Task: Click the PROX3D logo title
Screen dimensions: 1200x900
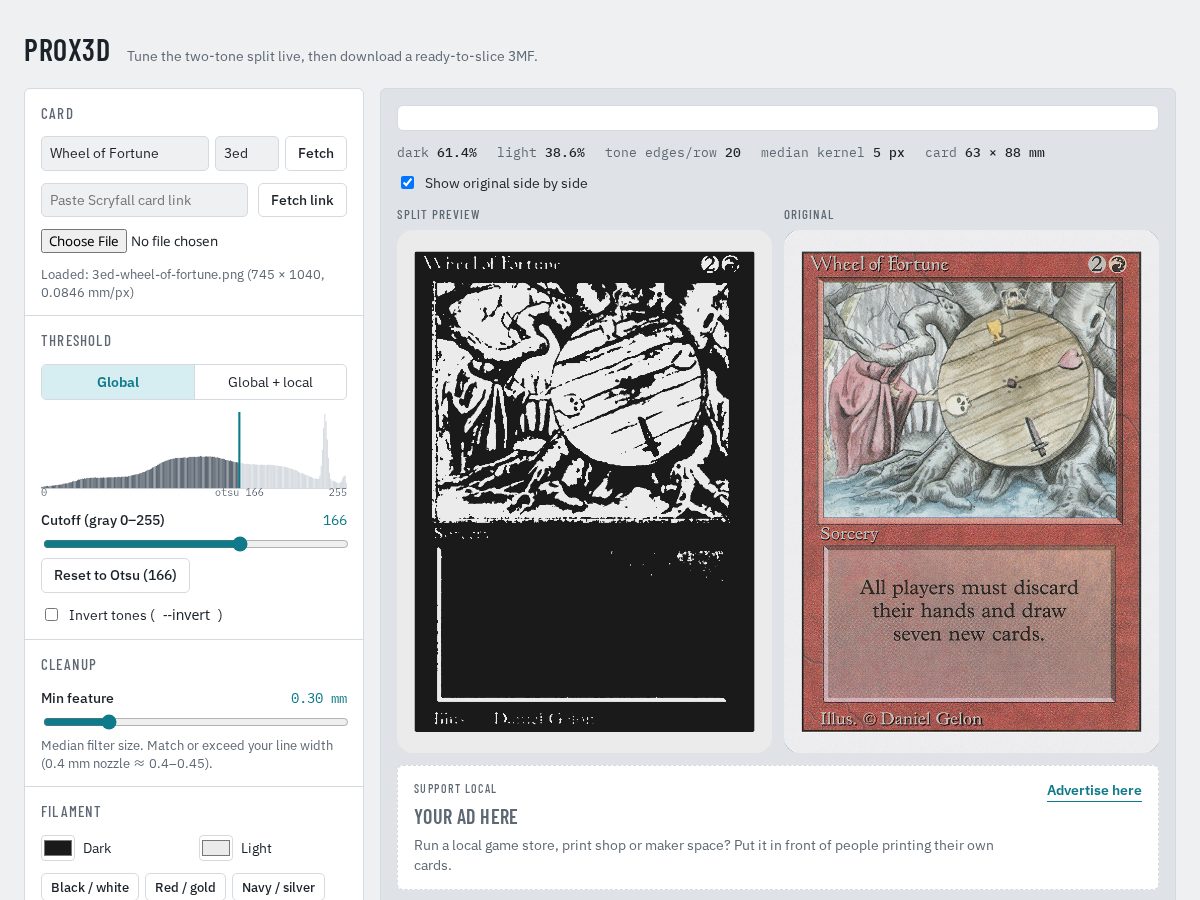Action: coord(67,52)
